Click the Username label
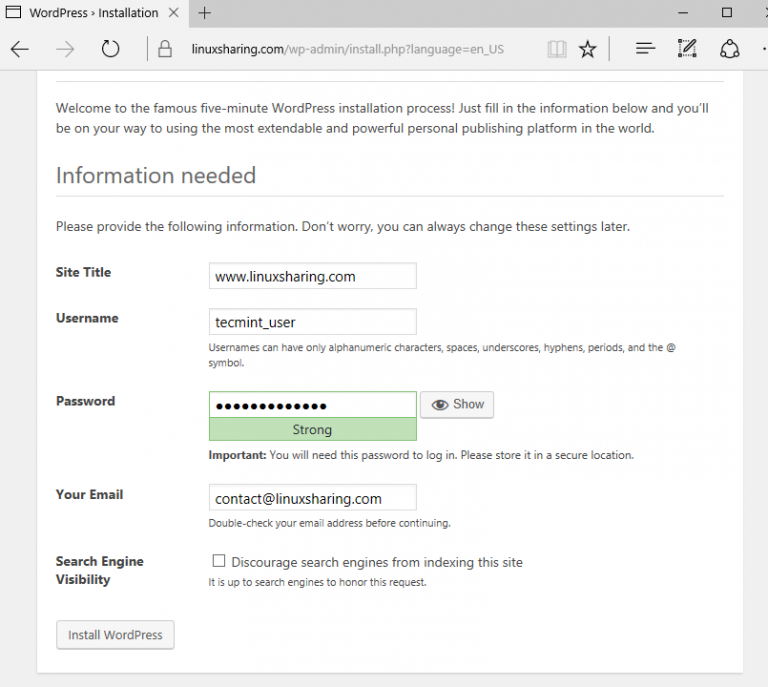 tap(87, 318)
